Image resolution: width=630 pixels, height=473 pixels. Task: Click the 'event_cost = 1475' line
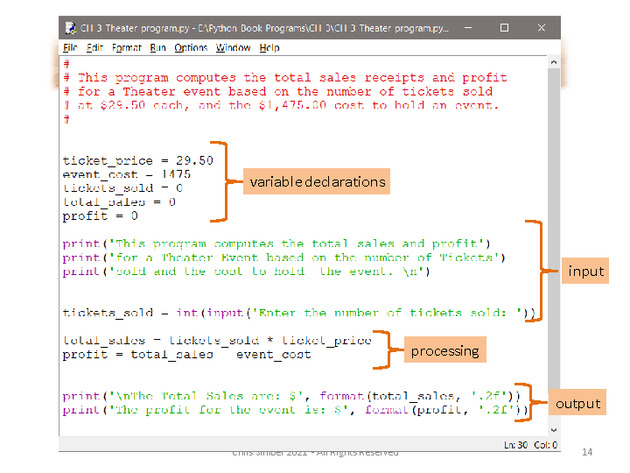point(127,174)
